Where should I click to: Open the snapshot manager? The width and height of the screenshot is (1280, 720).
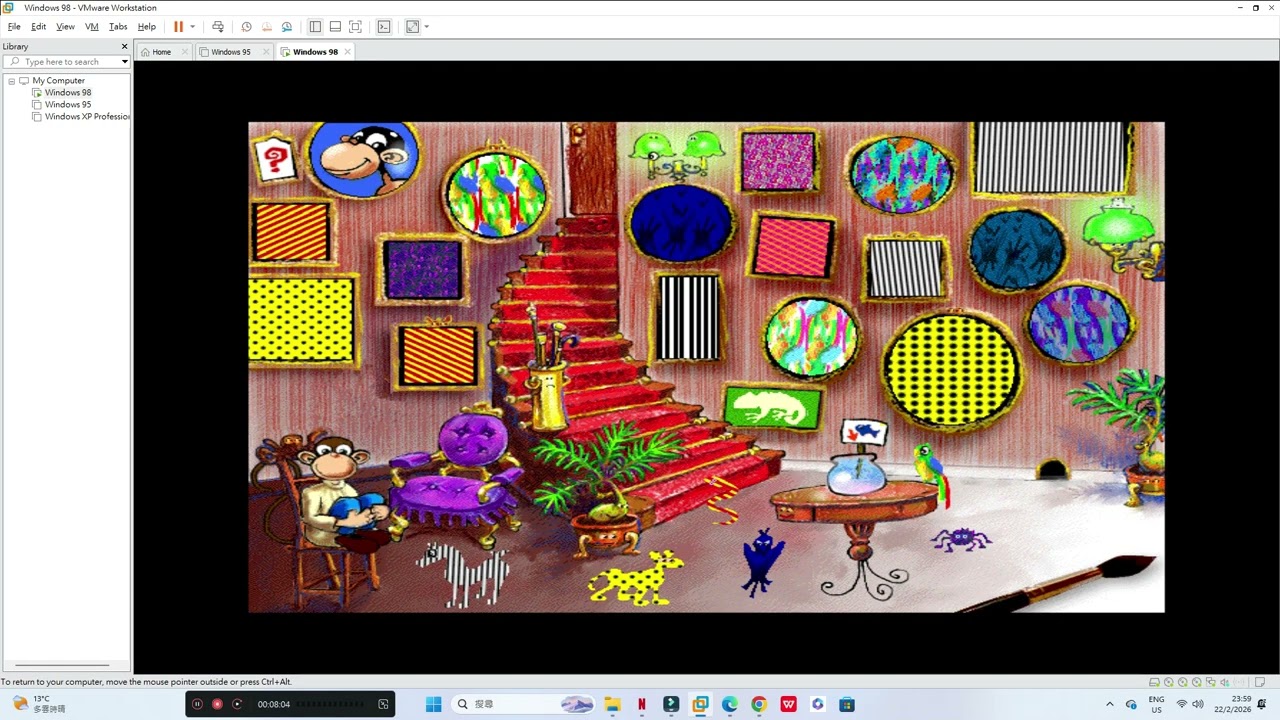click(287, 27)
